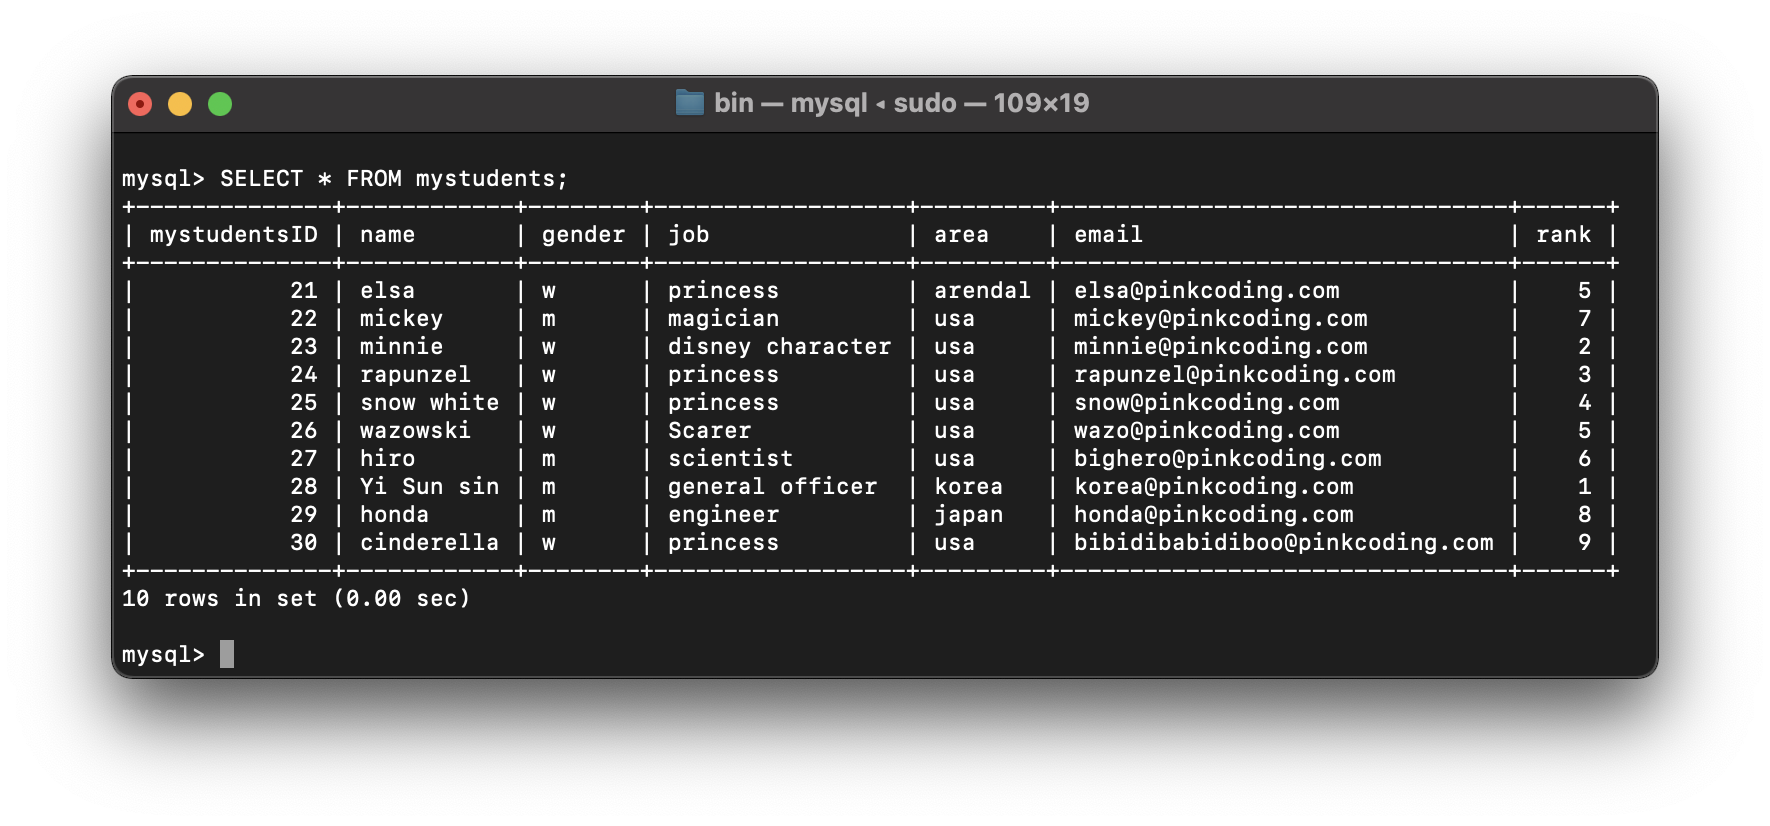Click the email mickey@pinkcoding.com
This screenshot has height=826, width=1770.
click(1220, 319)
